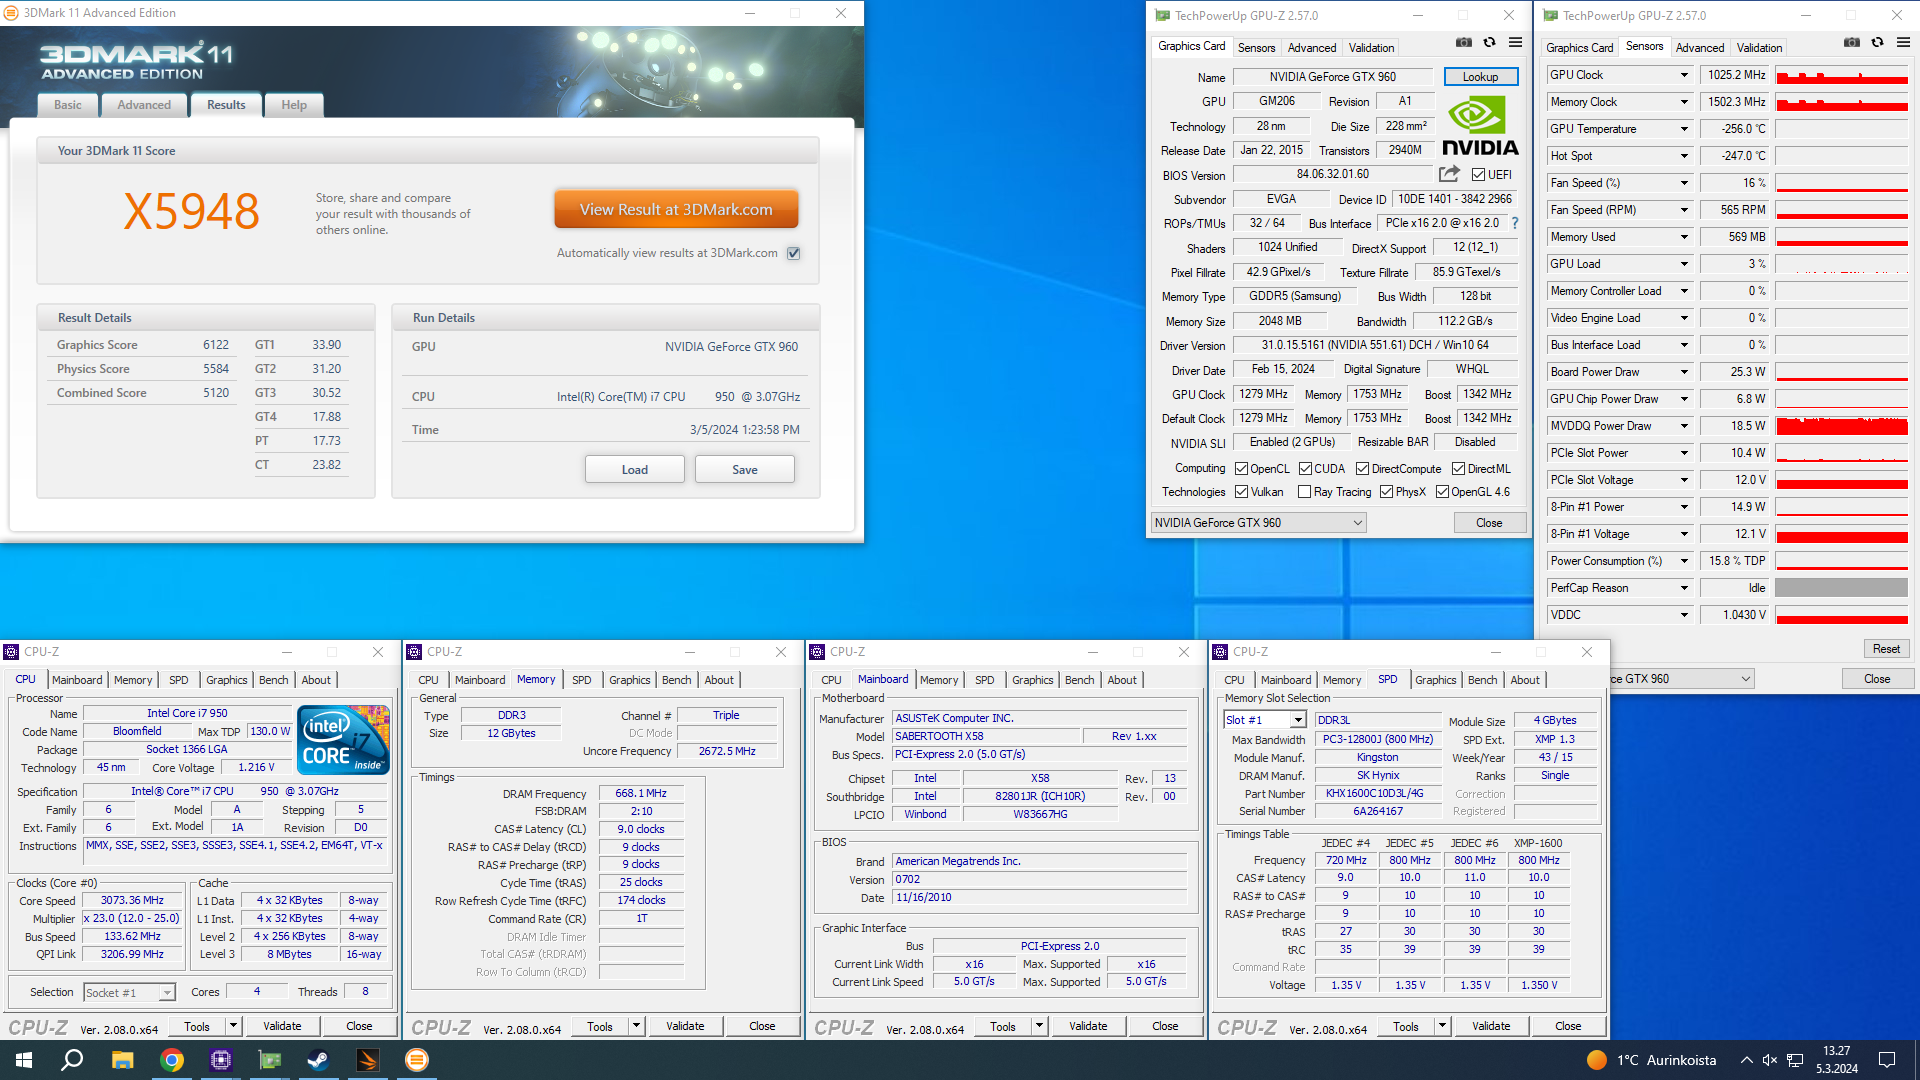
Task: Open the Tools dropdown arrow in CPU-Z CPU window
Action: point(233,1026)
